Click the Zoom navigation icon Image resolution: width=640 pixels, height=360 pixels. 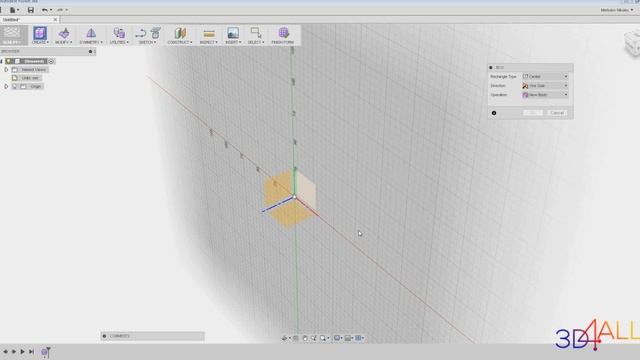click(x=314, y=338)
